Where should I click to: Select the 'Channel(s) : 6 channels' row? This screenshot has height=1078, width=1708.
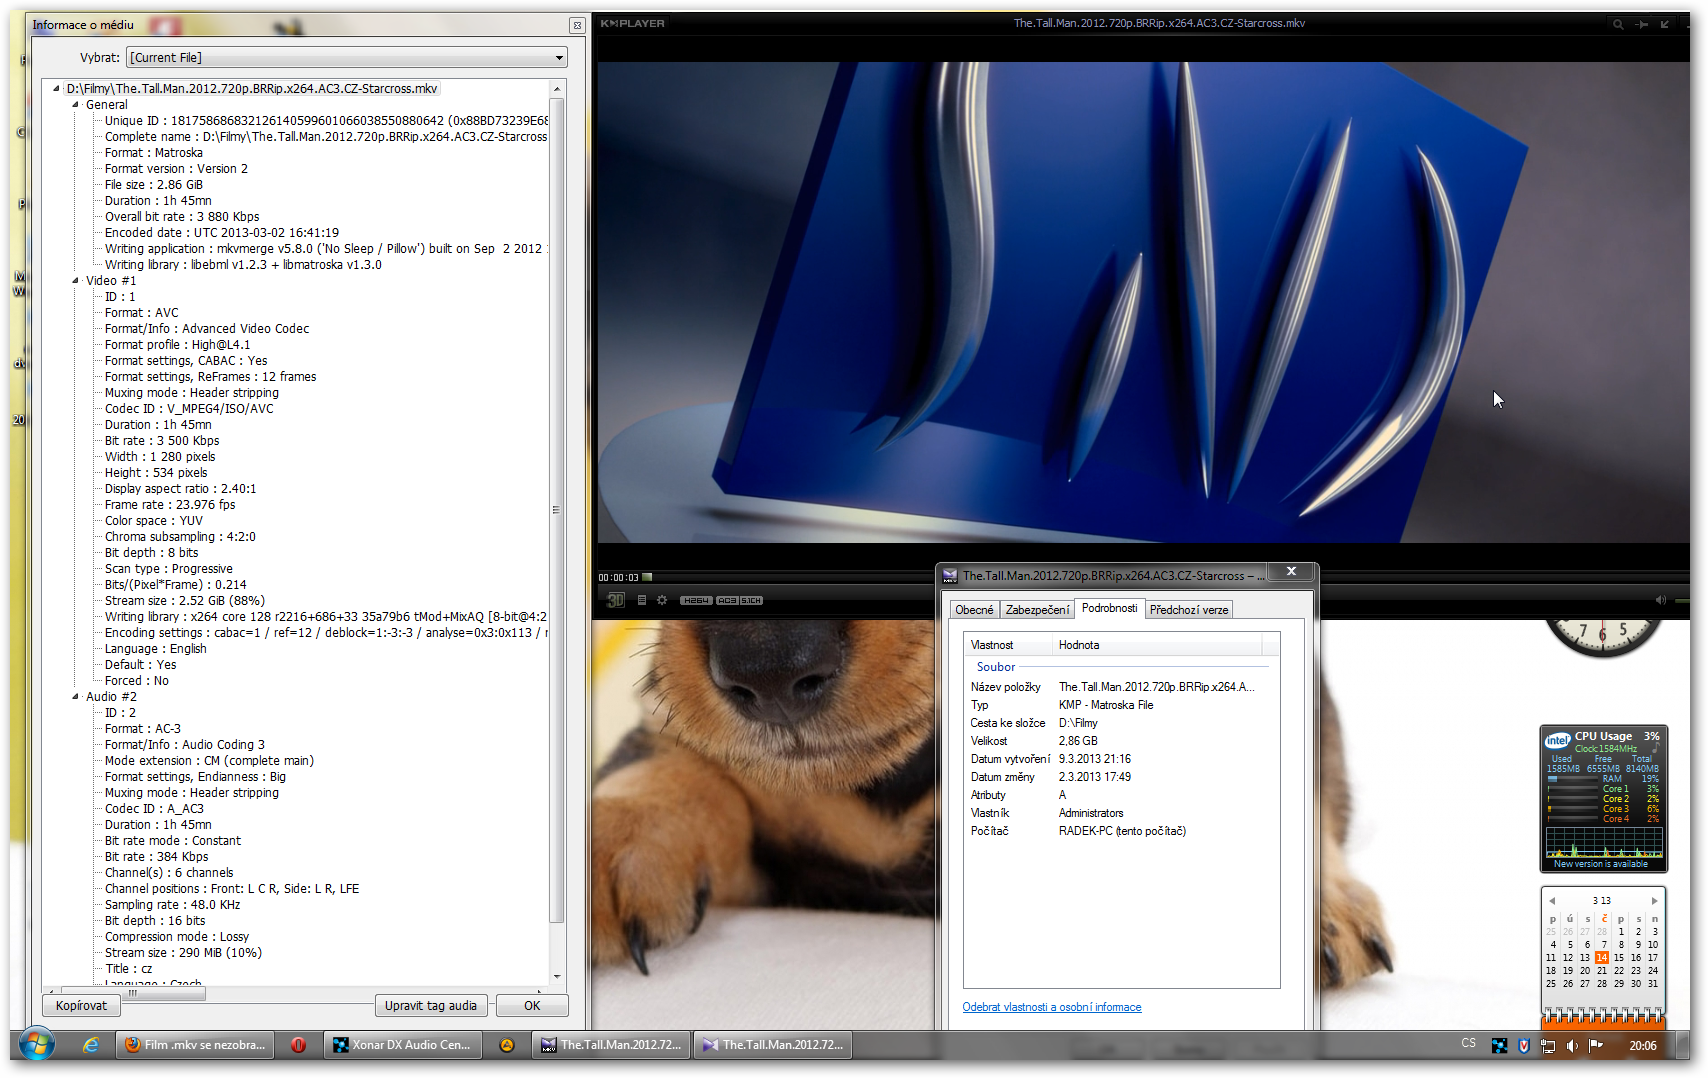coord(169,873)
